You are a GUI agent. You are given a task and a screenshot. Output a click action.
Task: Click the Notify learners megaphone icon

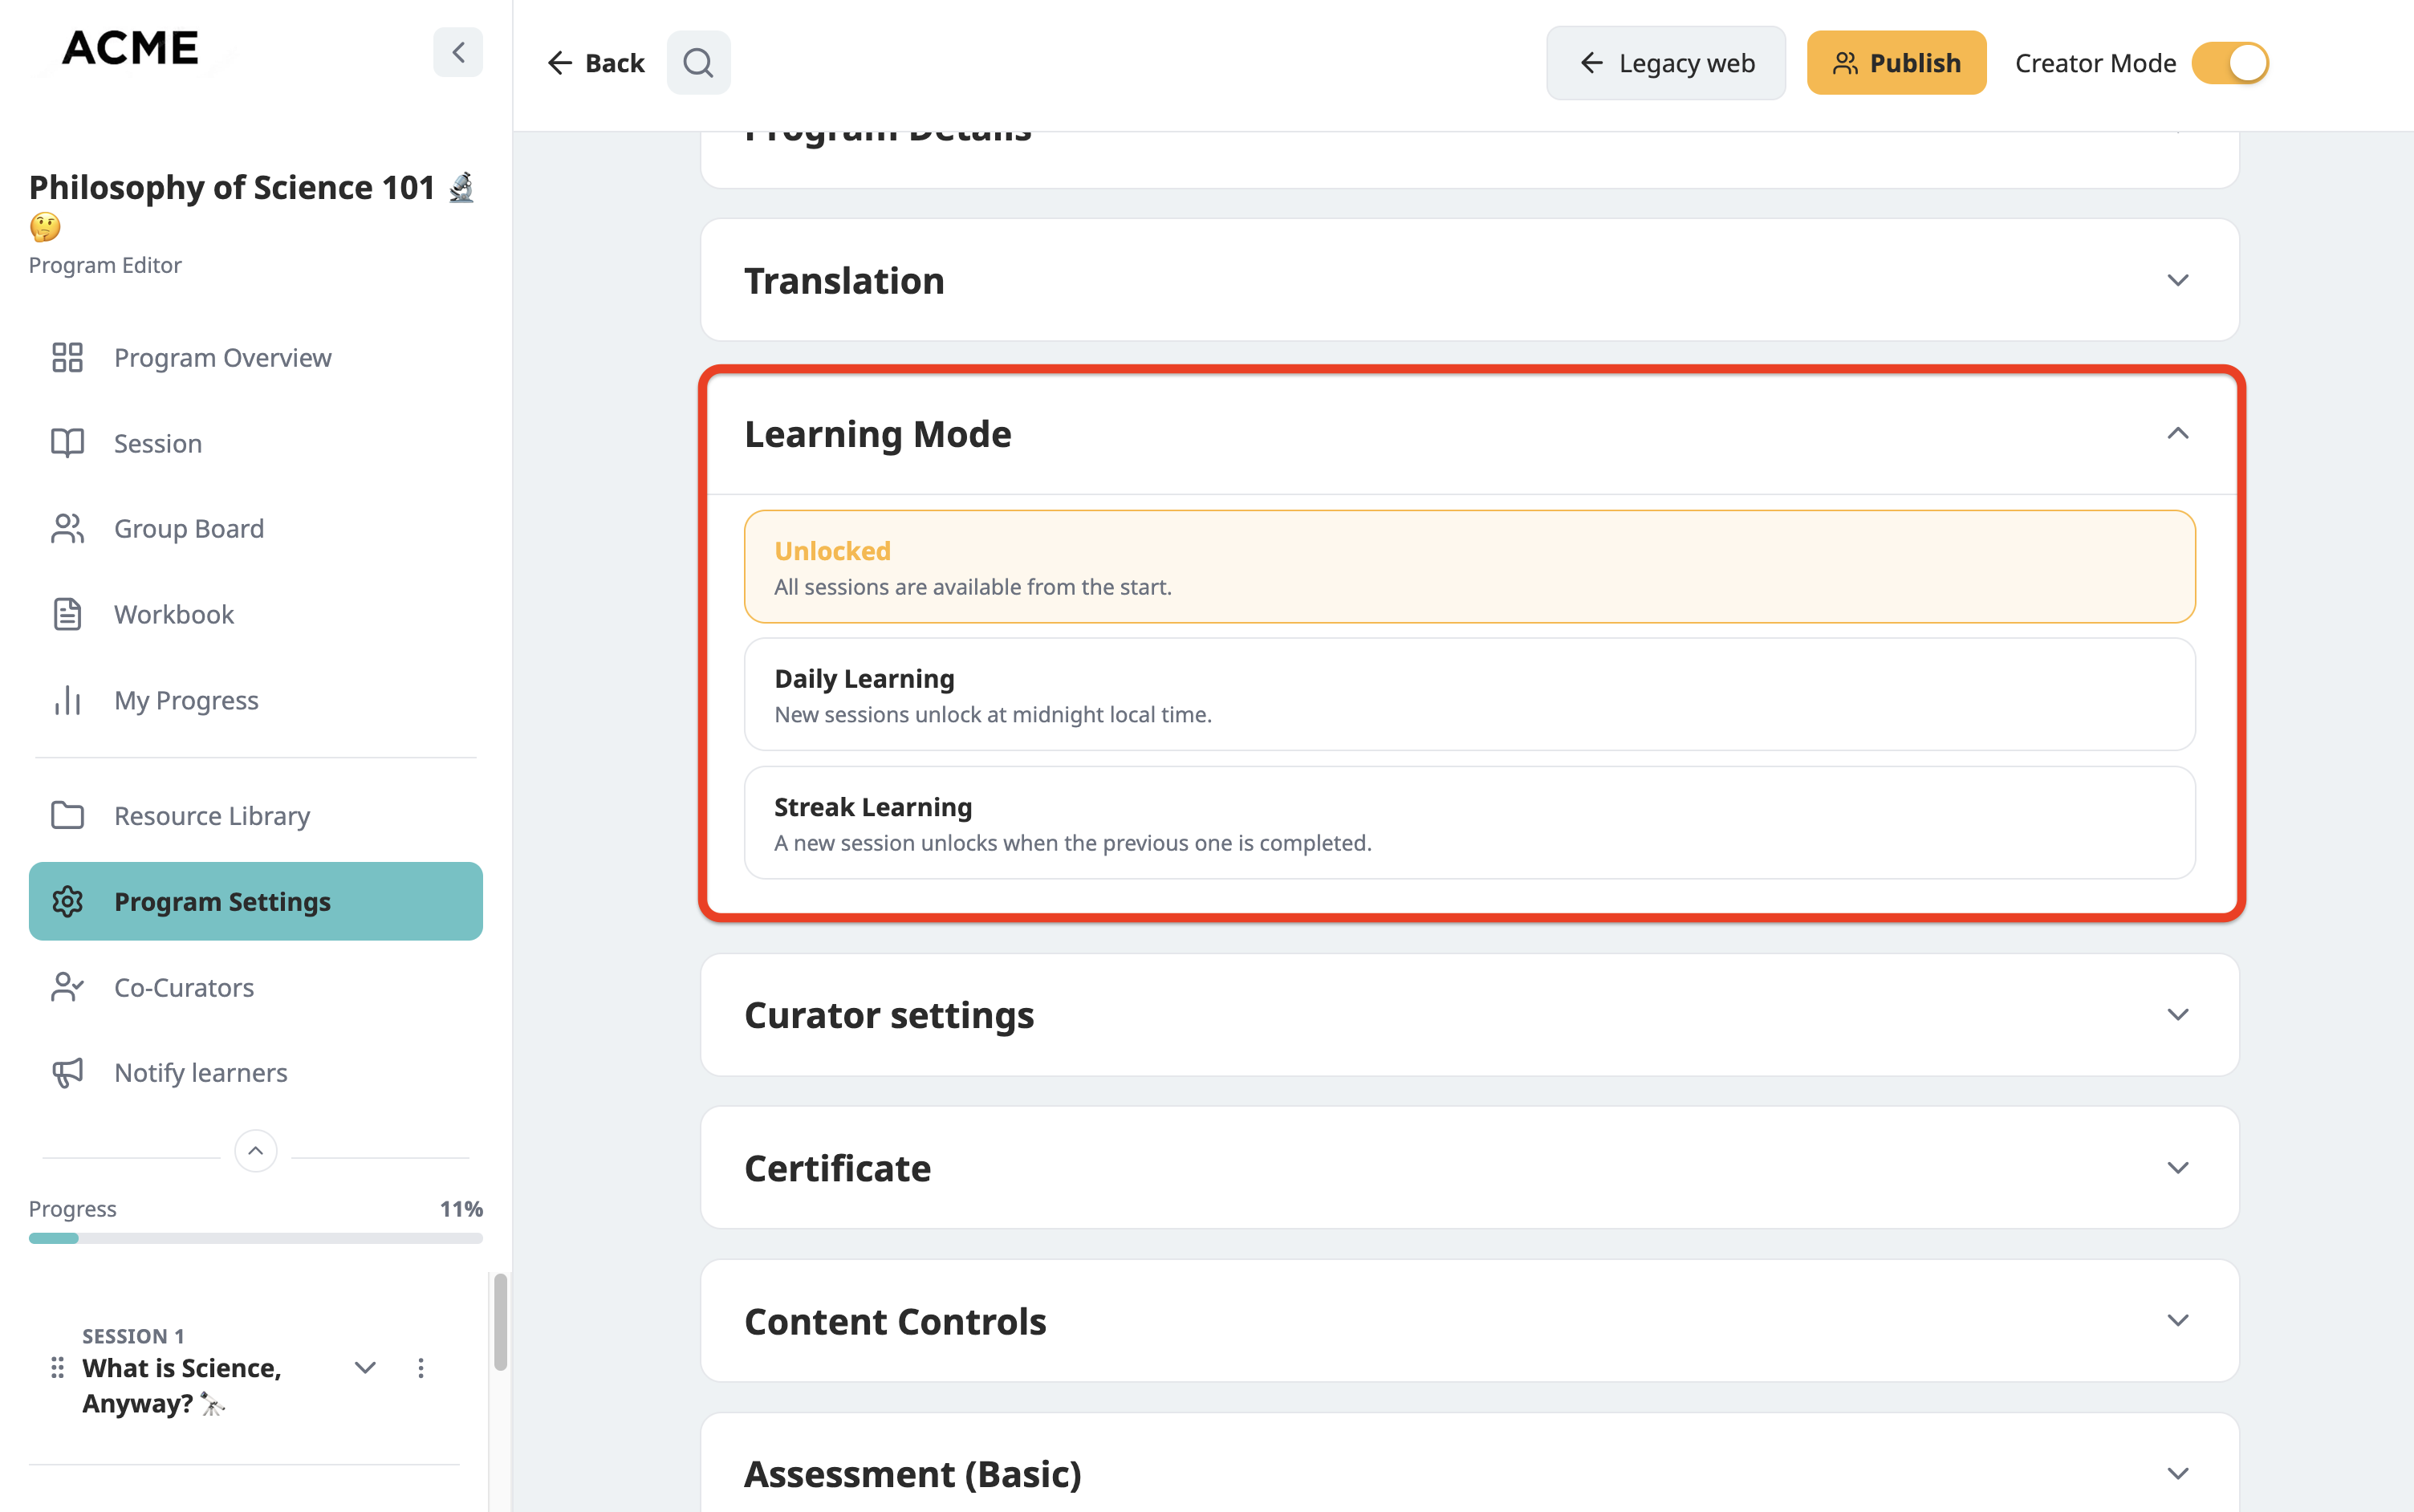click(x=67, y=1072)
